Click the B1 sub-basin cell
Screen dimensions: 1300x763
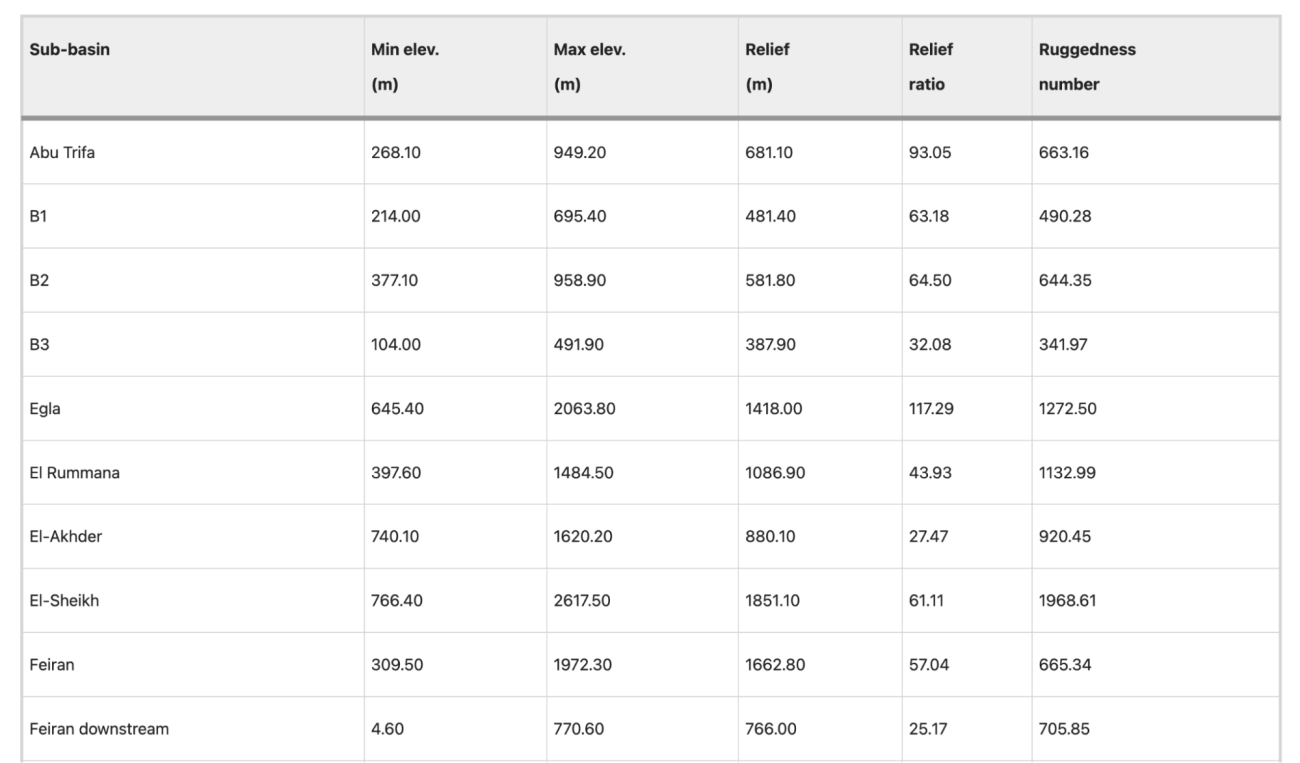click(39, 217)
